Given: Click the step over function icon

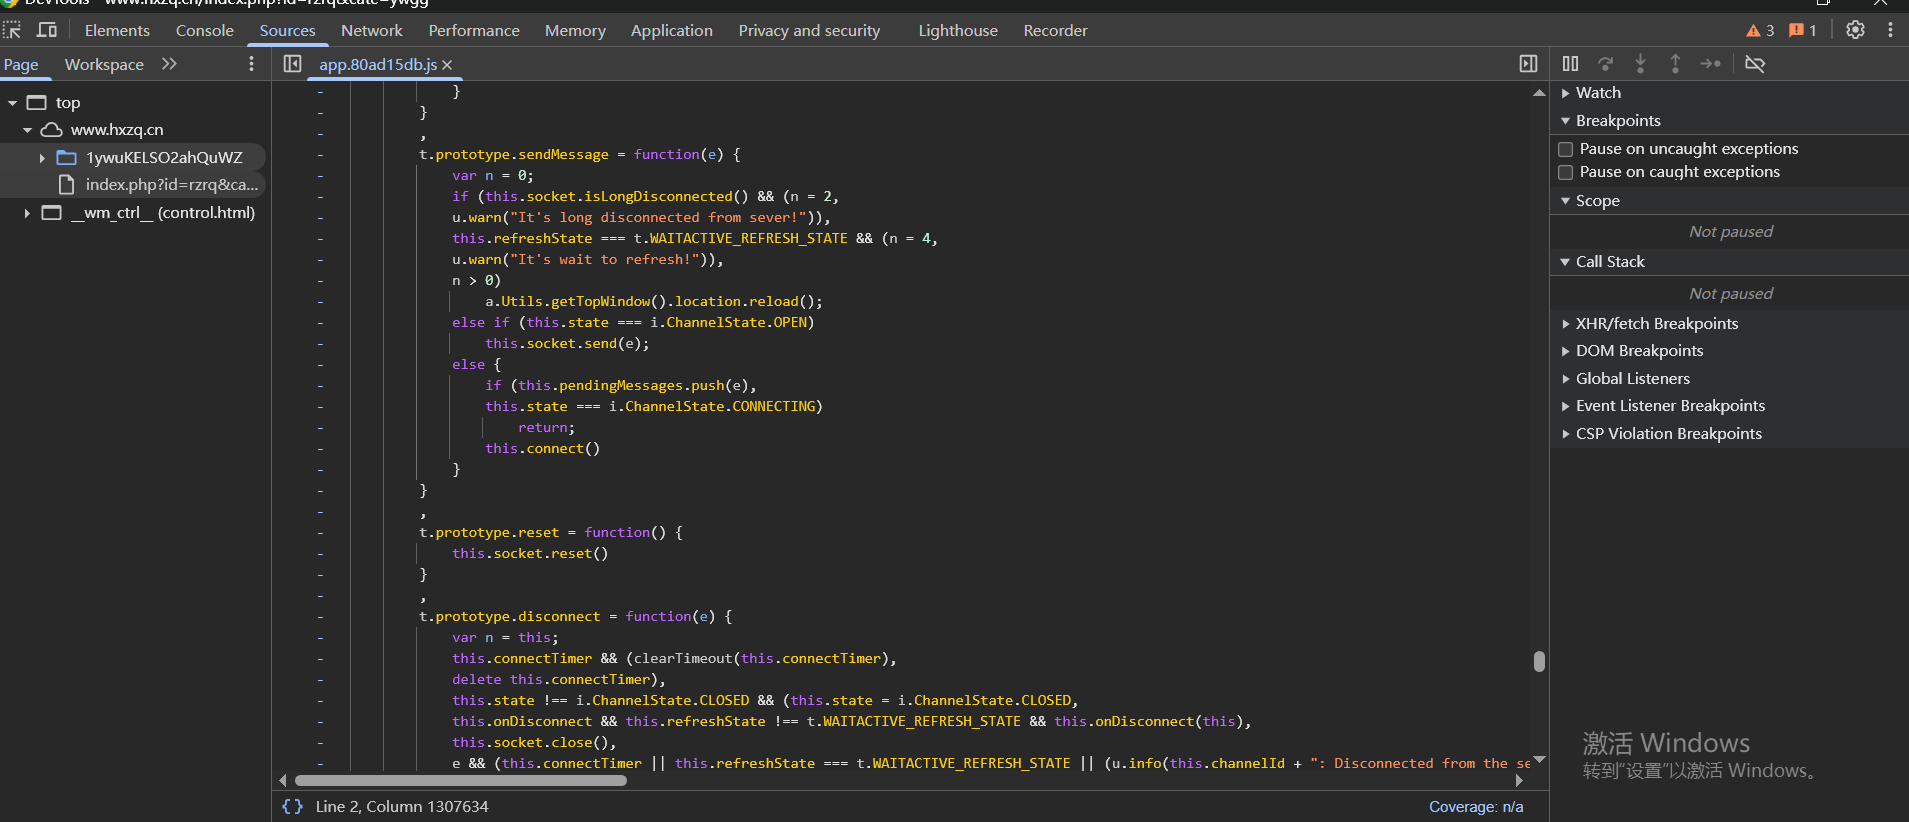Looking at the screenshot, I should [x=1605, y=64].
